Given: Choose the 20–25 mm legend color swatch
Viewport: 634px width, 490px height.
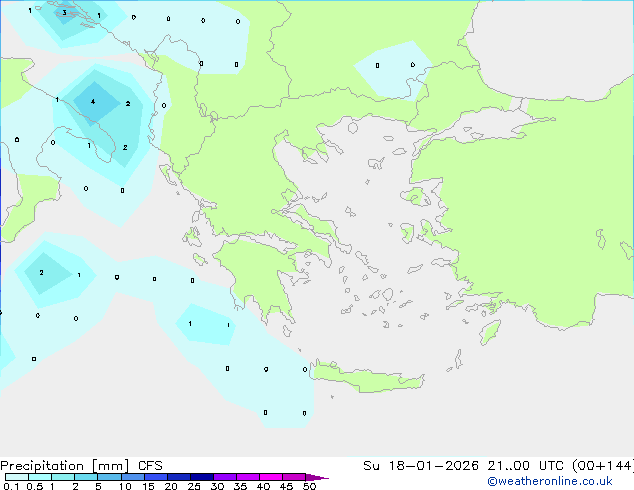Looking at the screenshot, I should click(x=178, y=477).
